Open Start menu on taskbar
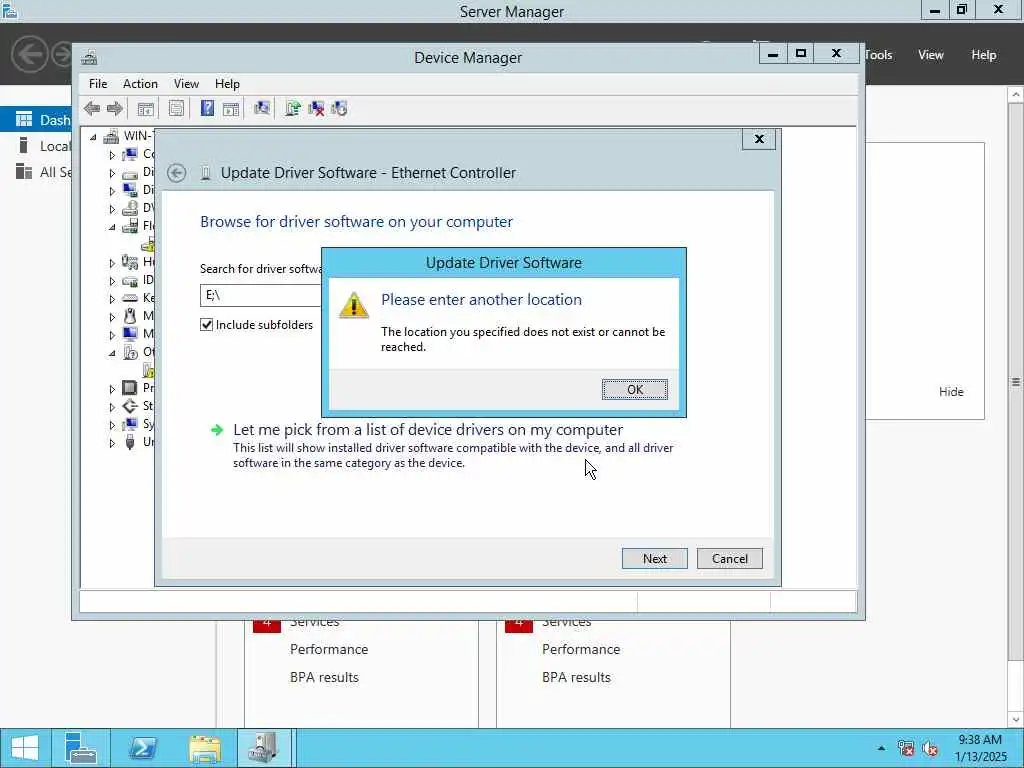This screenshot has width=1024, height=768. click(25, 748)
